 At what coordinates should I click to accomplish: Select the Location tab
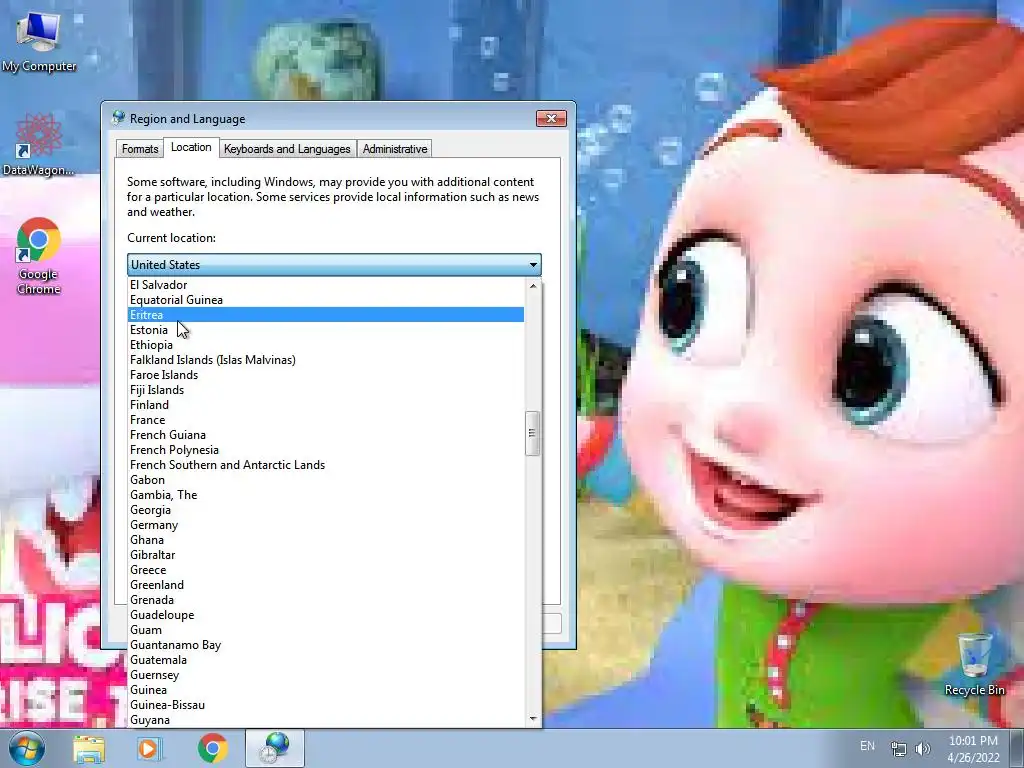click(x=191, y=148)
